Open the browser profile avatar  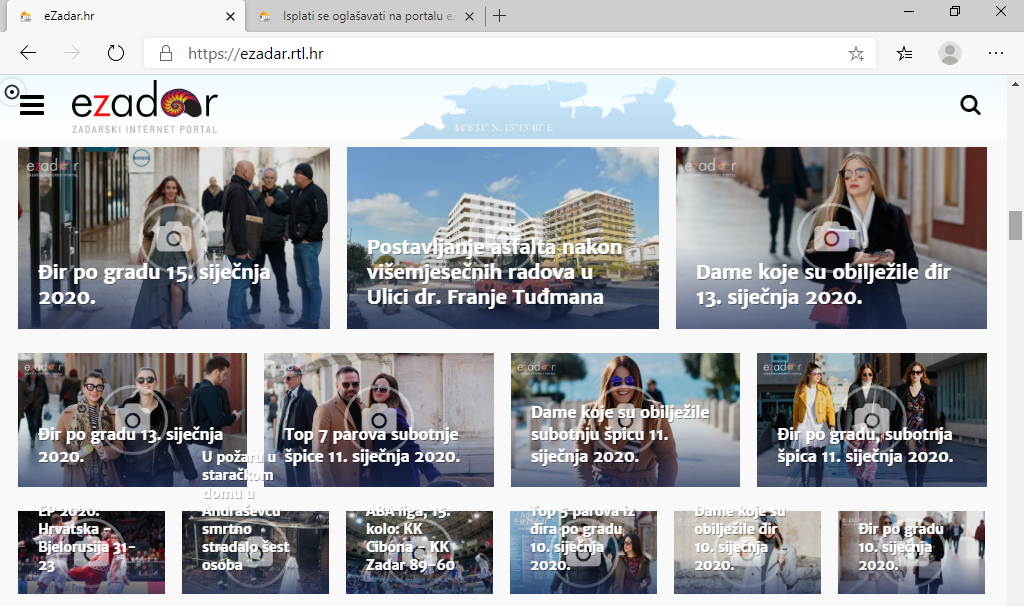coord(949,54)
